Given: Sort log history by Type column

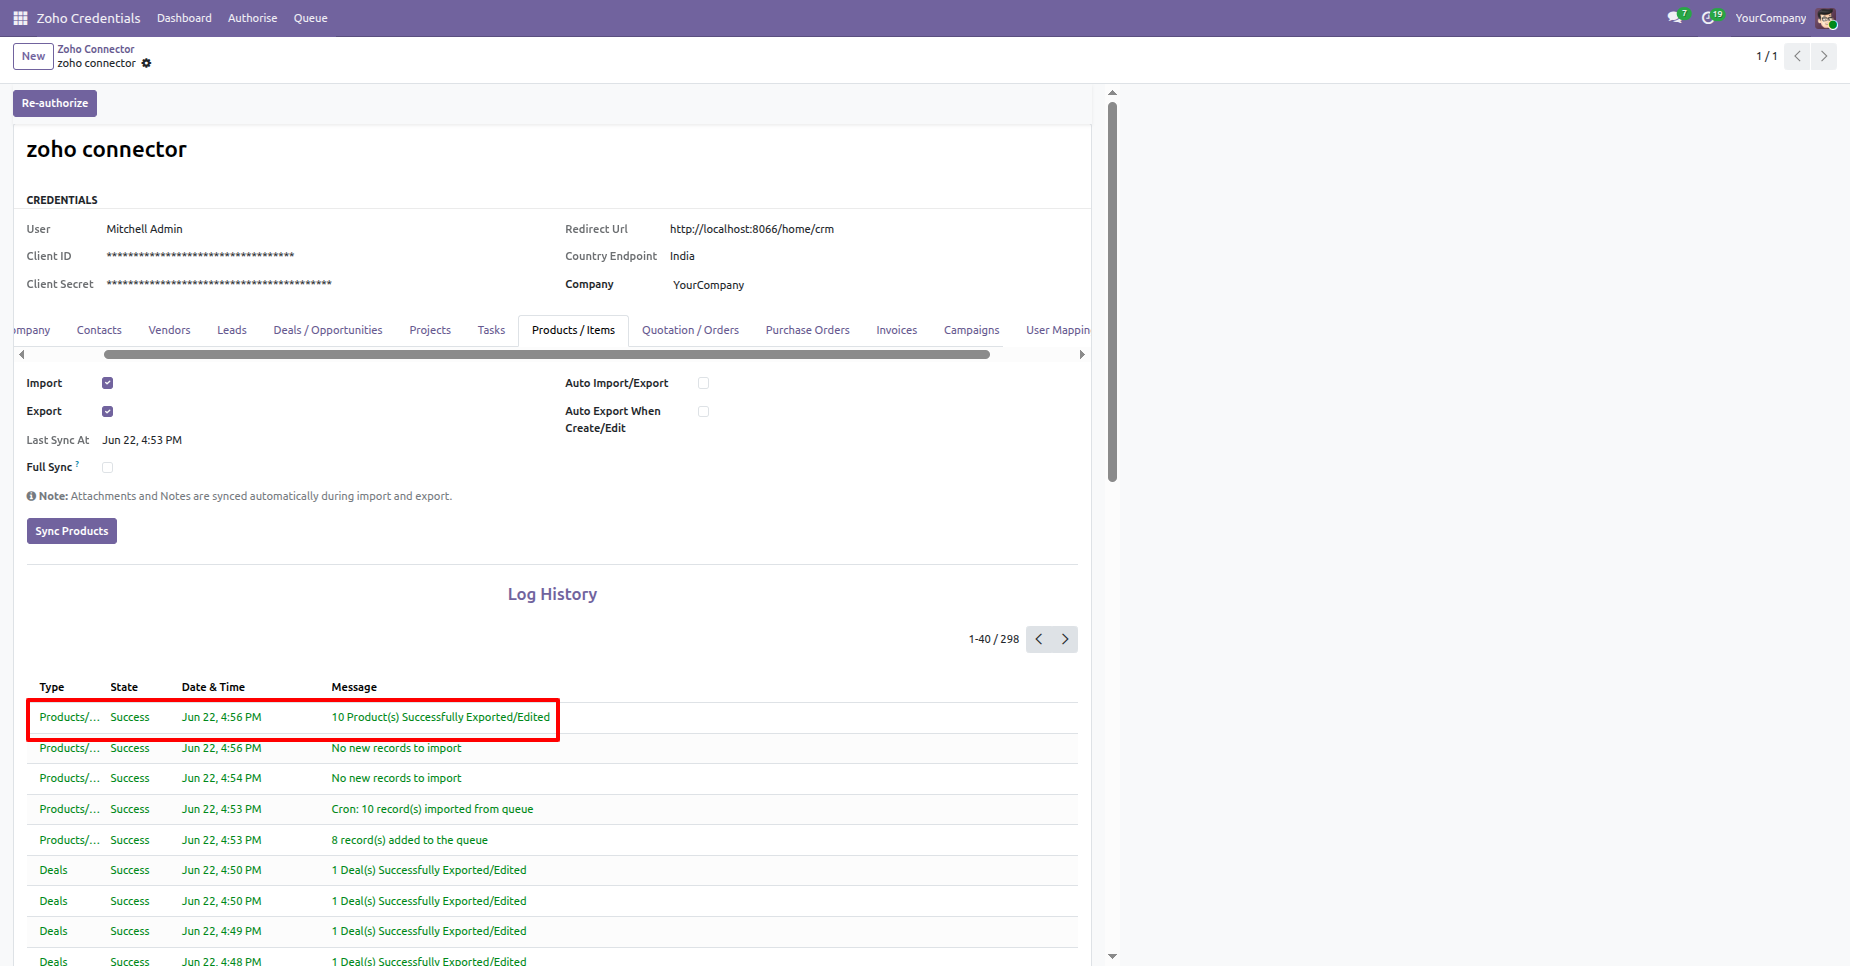Looking at the screenshot, I should point(52,687).
